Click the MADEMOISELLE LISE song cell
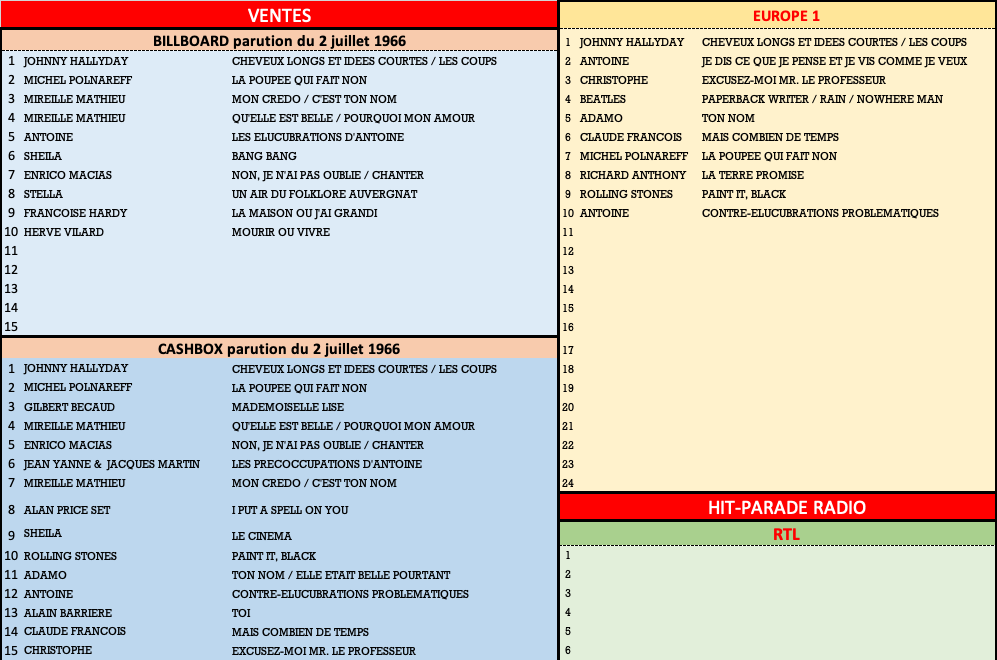 287,408
